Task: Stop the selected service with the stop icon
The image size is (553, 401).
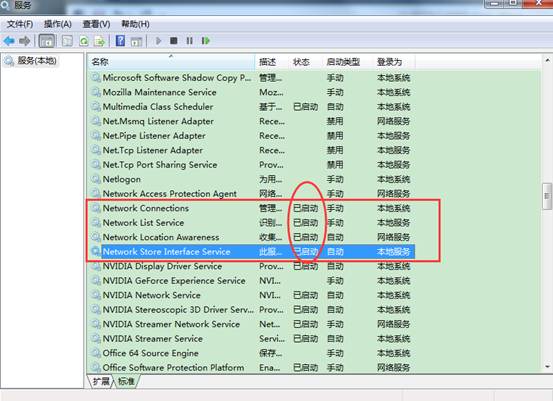Action: 174,41
